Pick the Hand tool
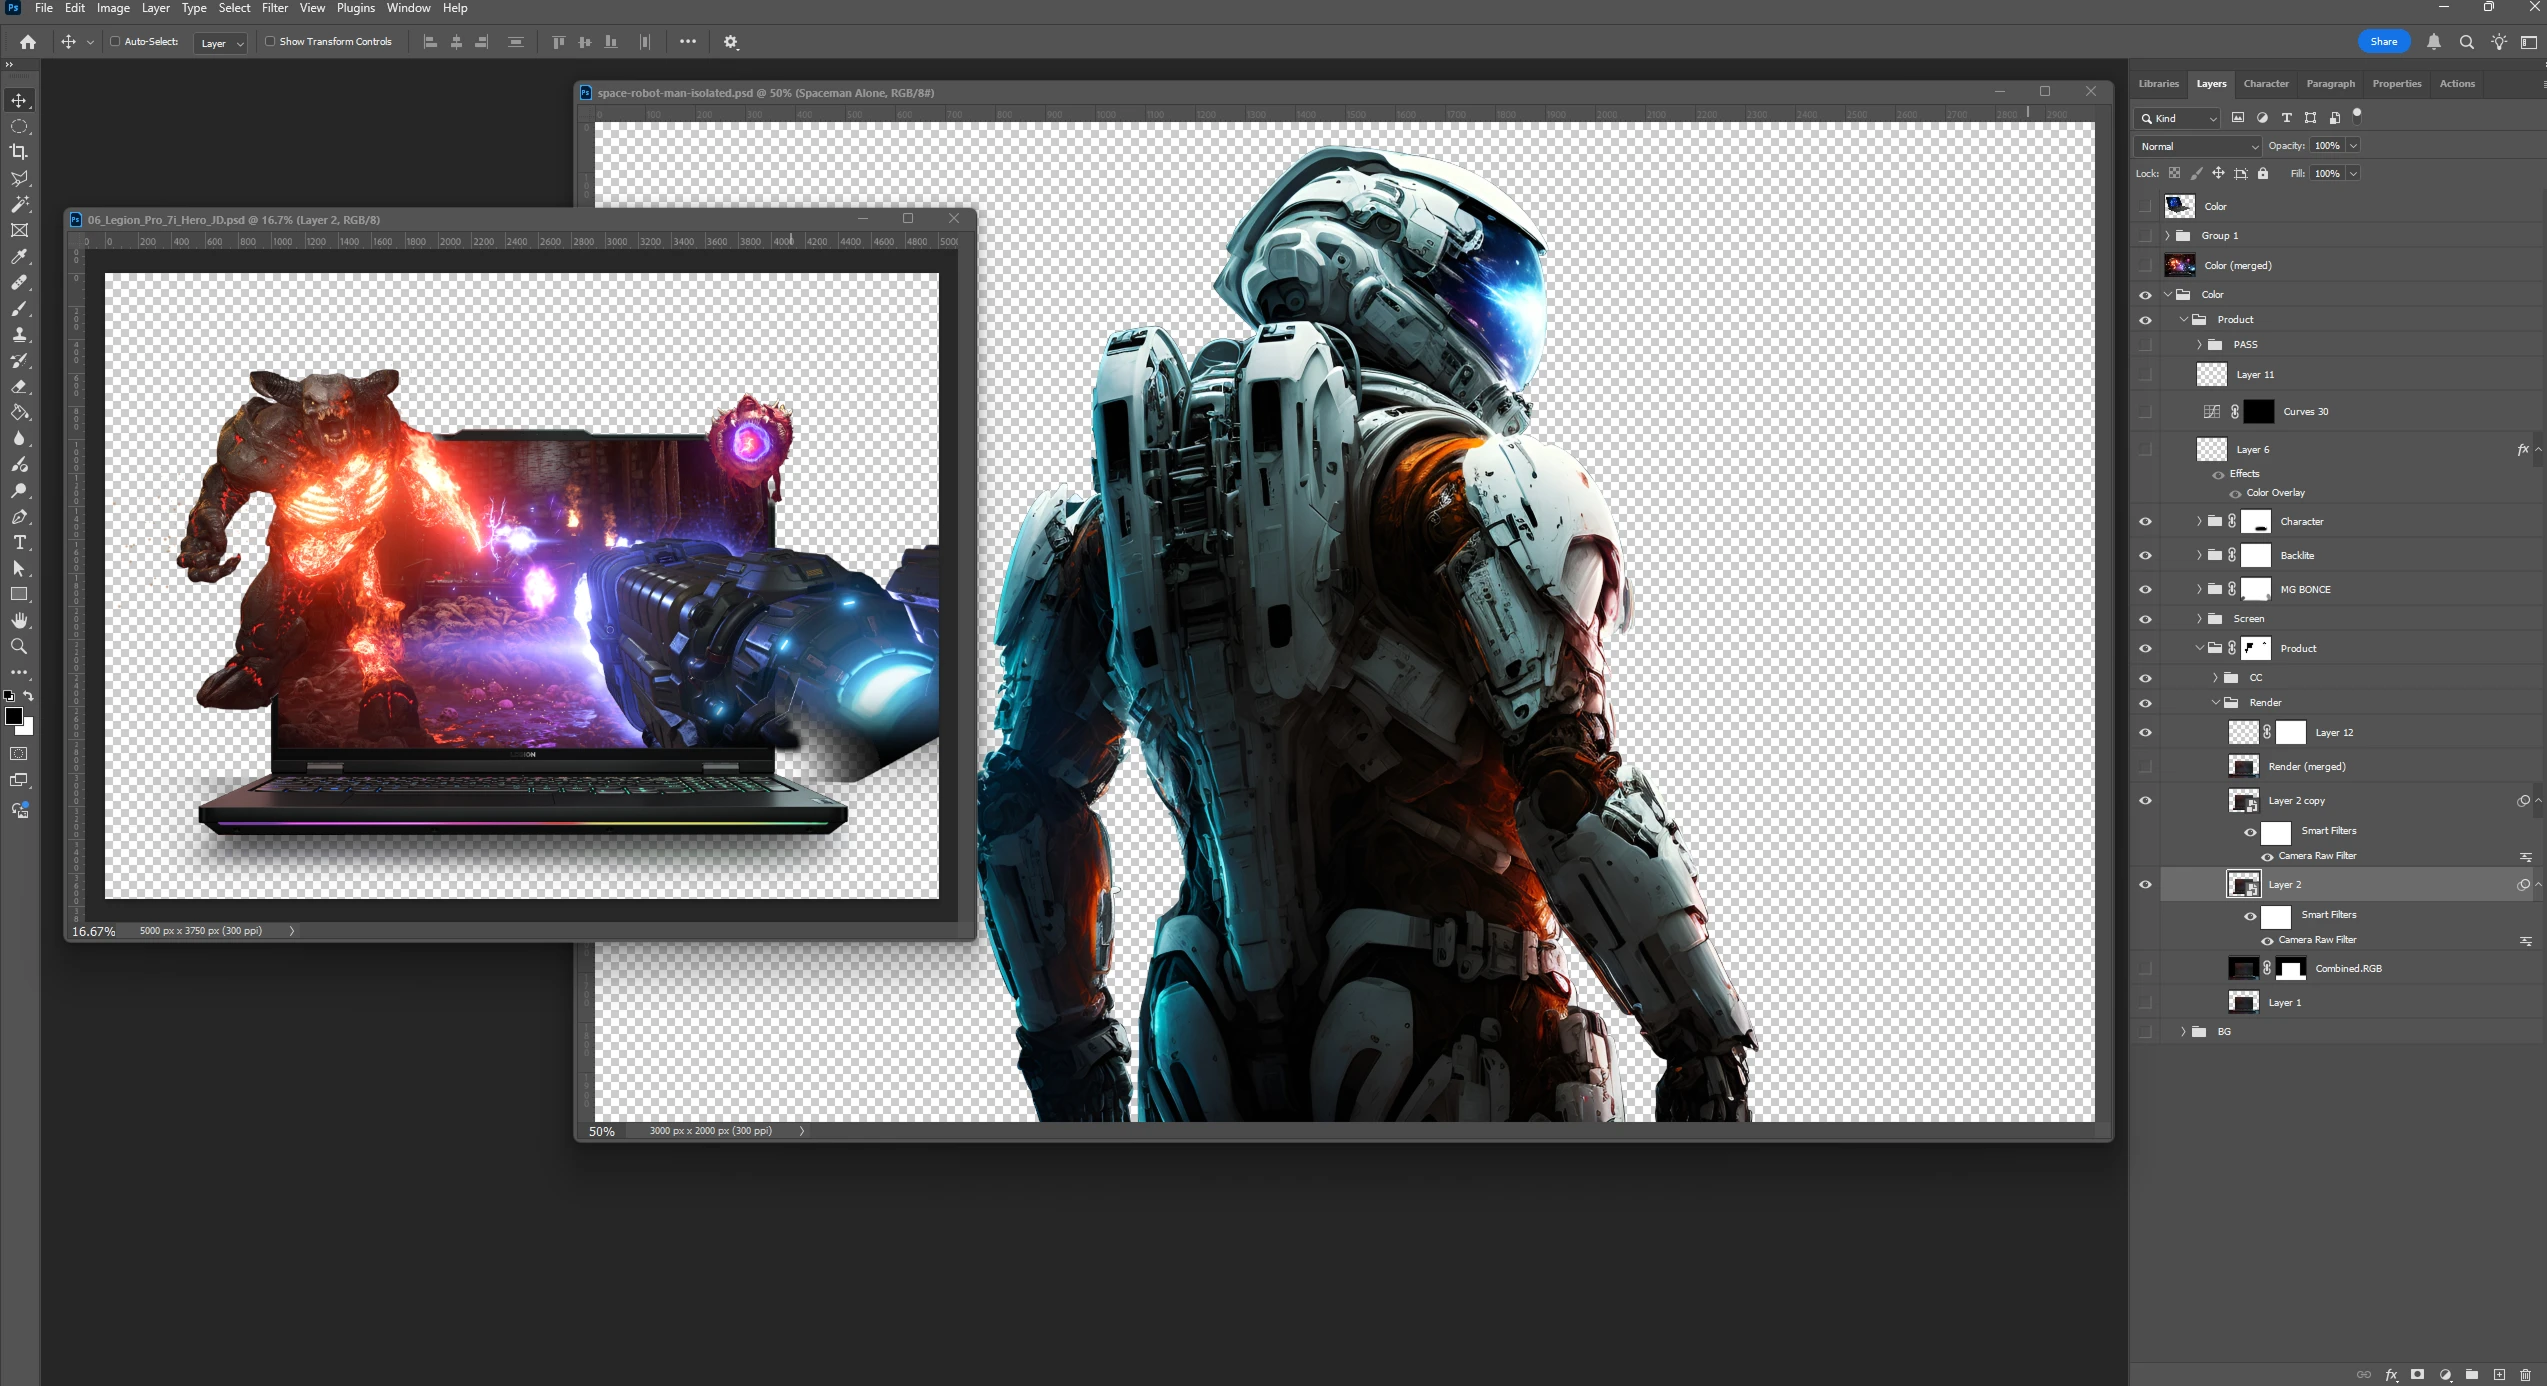Screen dimensions: 2547x1386 19,621
